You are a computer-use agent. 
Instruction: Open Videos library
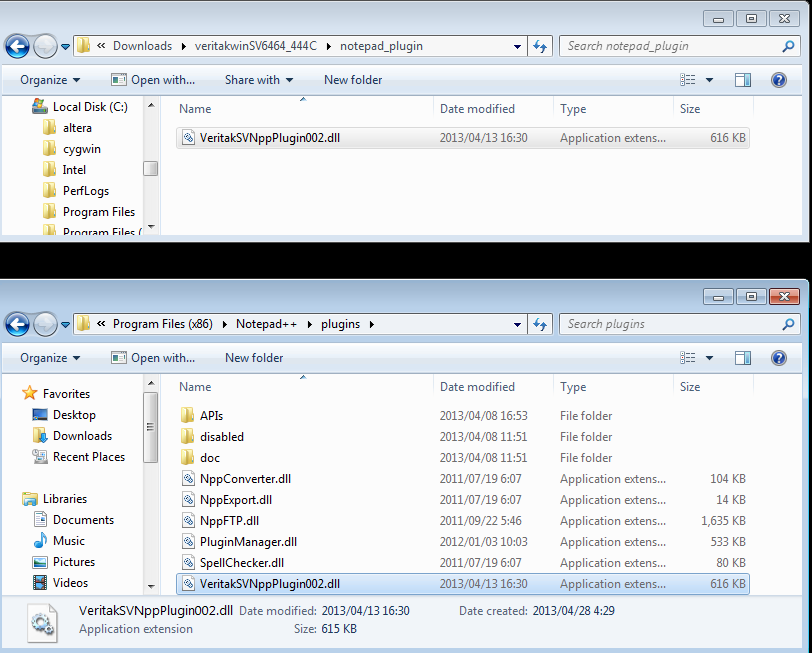(60, 583)
